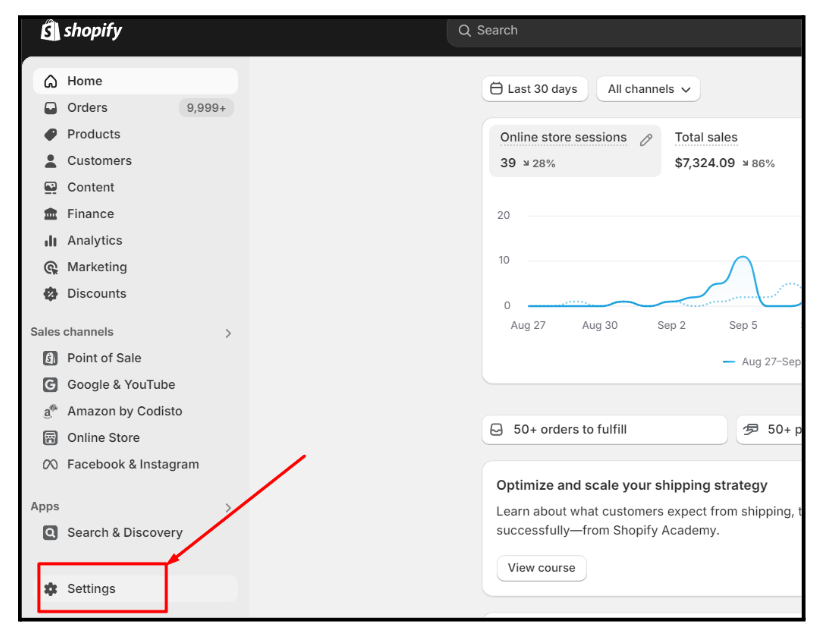
Task: Select the Total sales metric tab
Action: pyautogui.click(x=725, y=150)
